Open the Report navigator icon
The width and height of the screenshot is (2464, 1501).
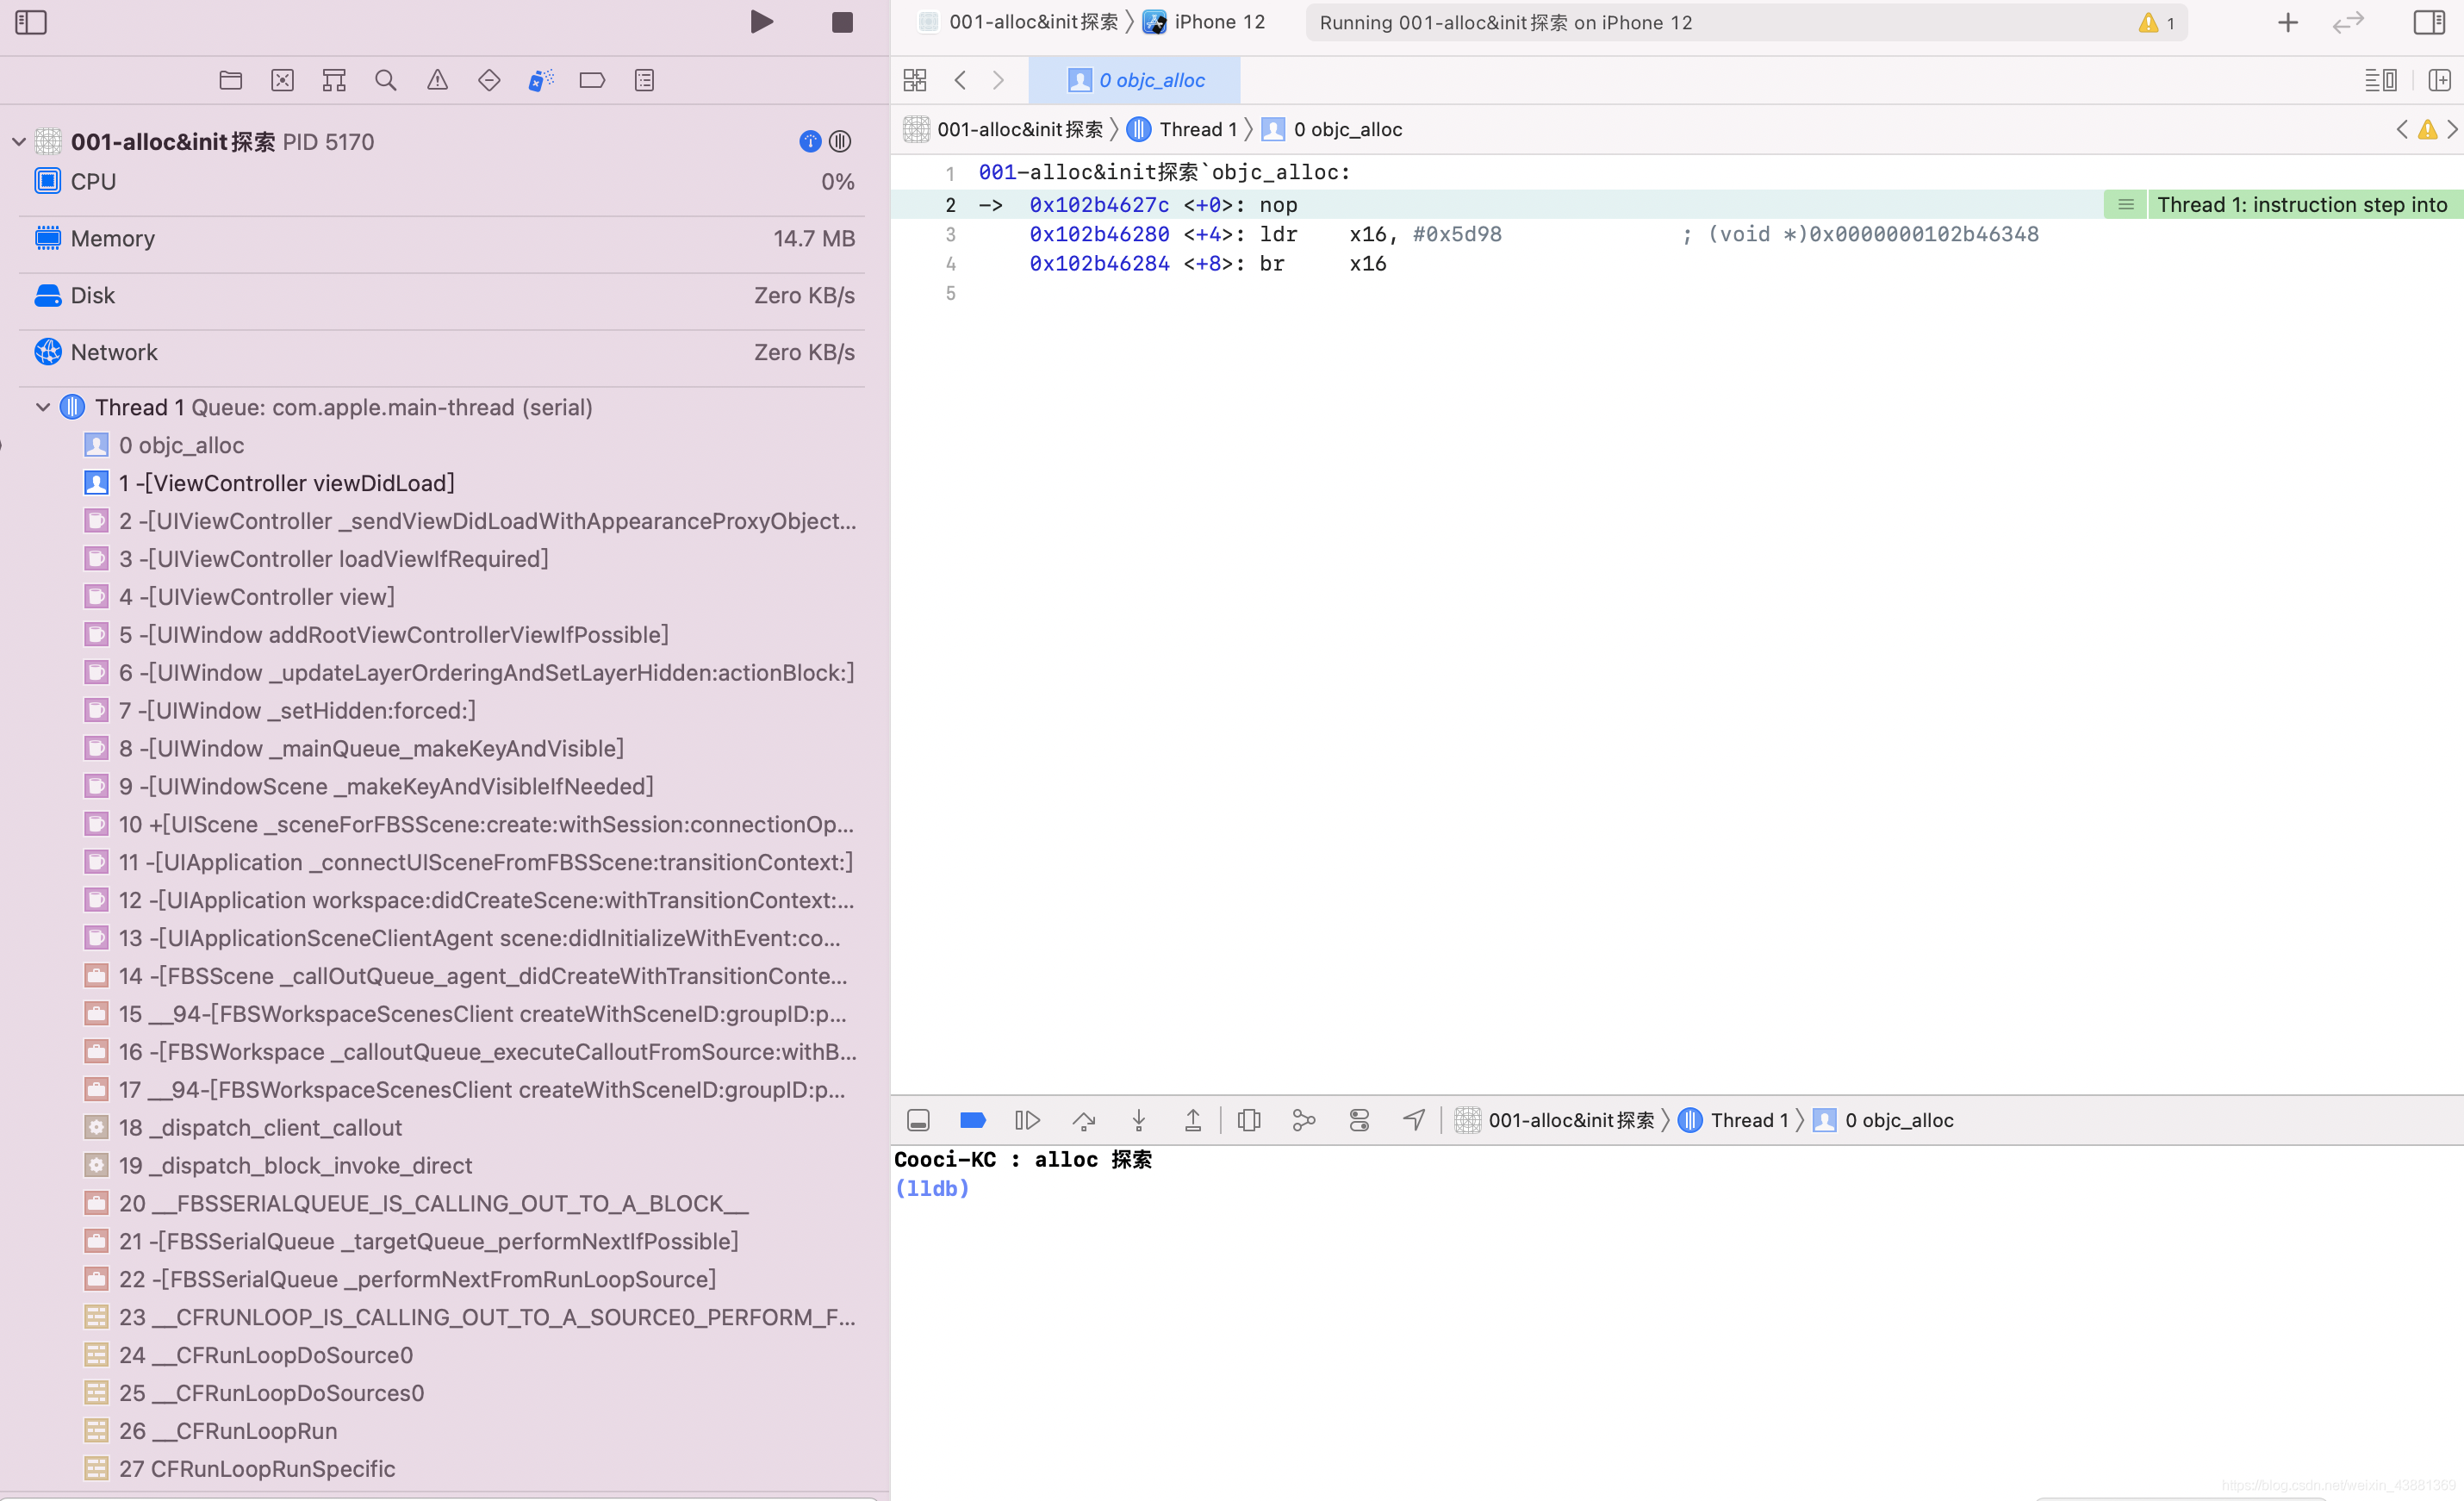point(644,80)
